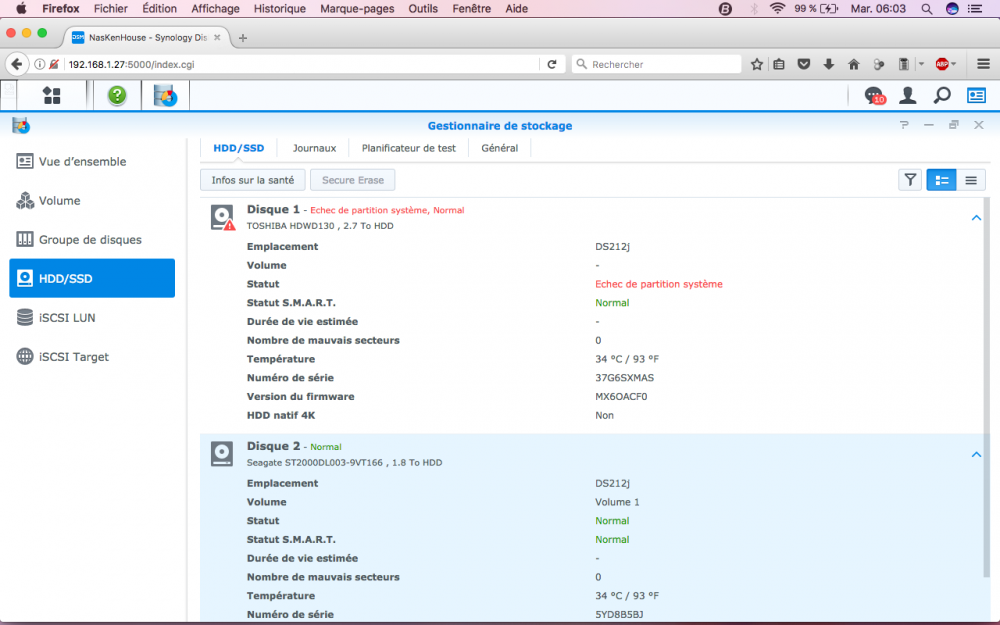Image resolution: width=1000 pixels, height=625 pixels.
Task: Switch to compact list view icon
Action: point(971,180)
